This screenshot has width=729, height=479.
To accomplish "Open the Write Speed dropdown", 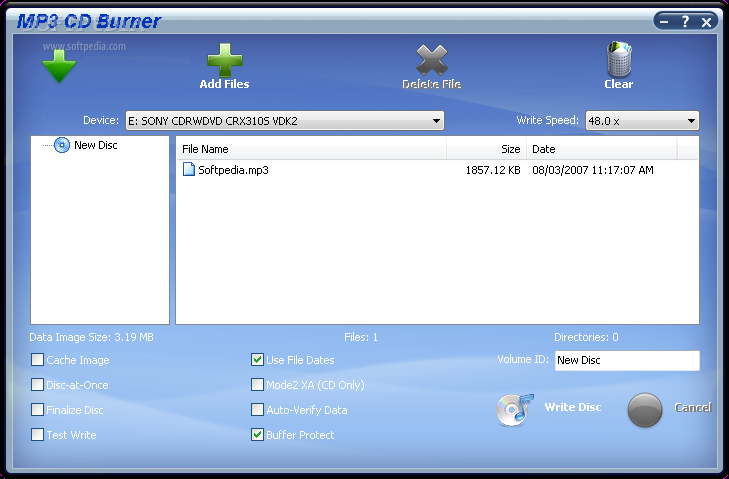I will [x=642, y=121].
